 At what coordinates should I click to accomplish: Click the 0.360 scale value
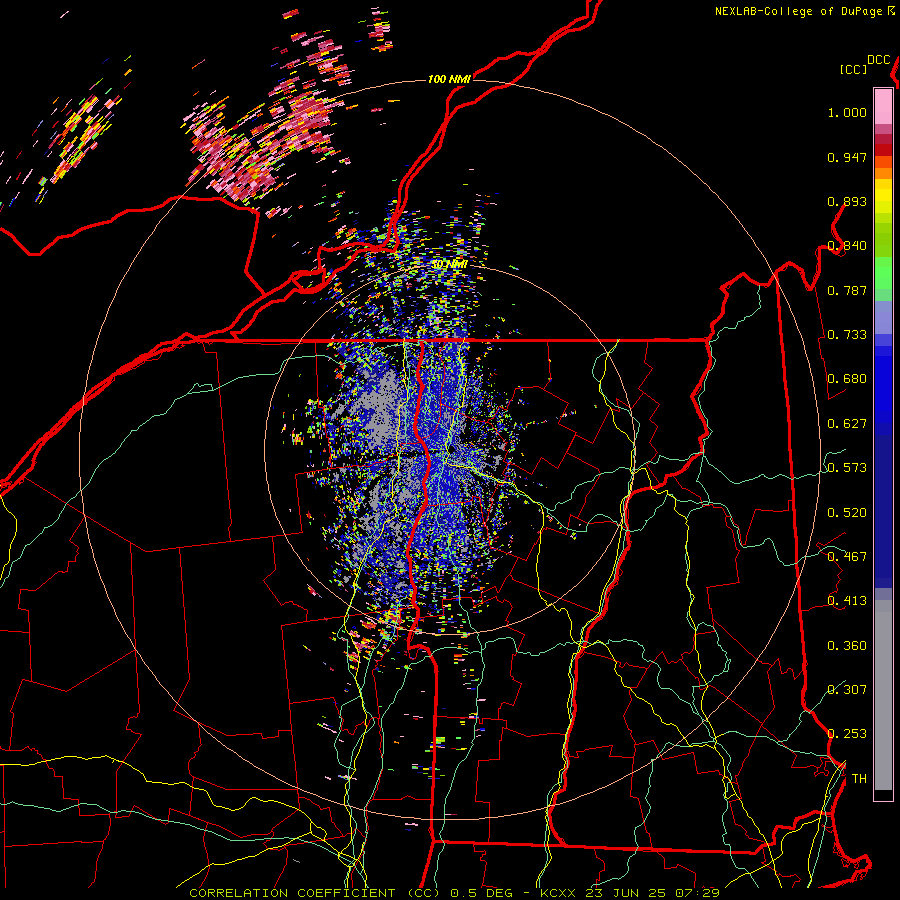click(x=847, y=646)
